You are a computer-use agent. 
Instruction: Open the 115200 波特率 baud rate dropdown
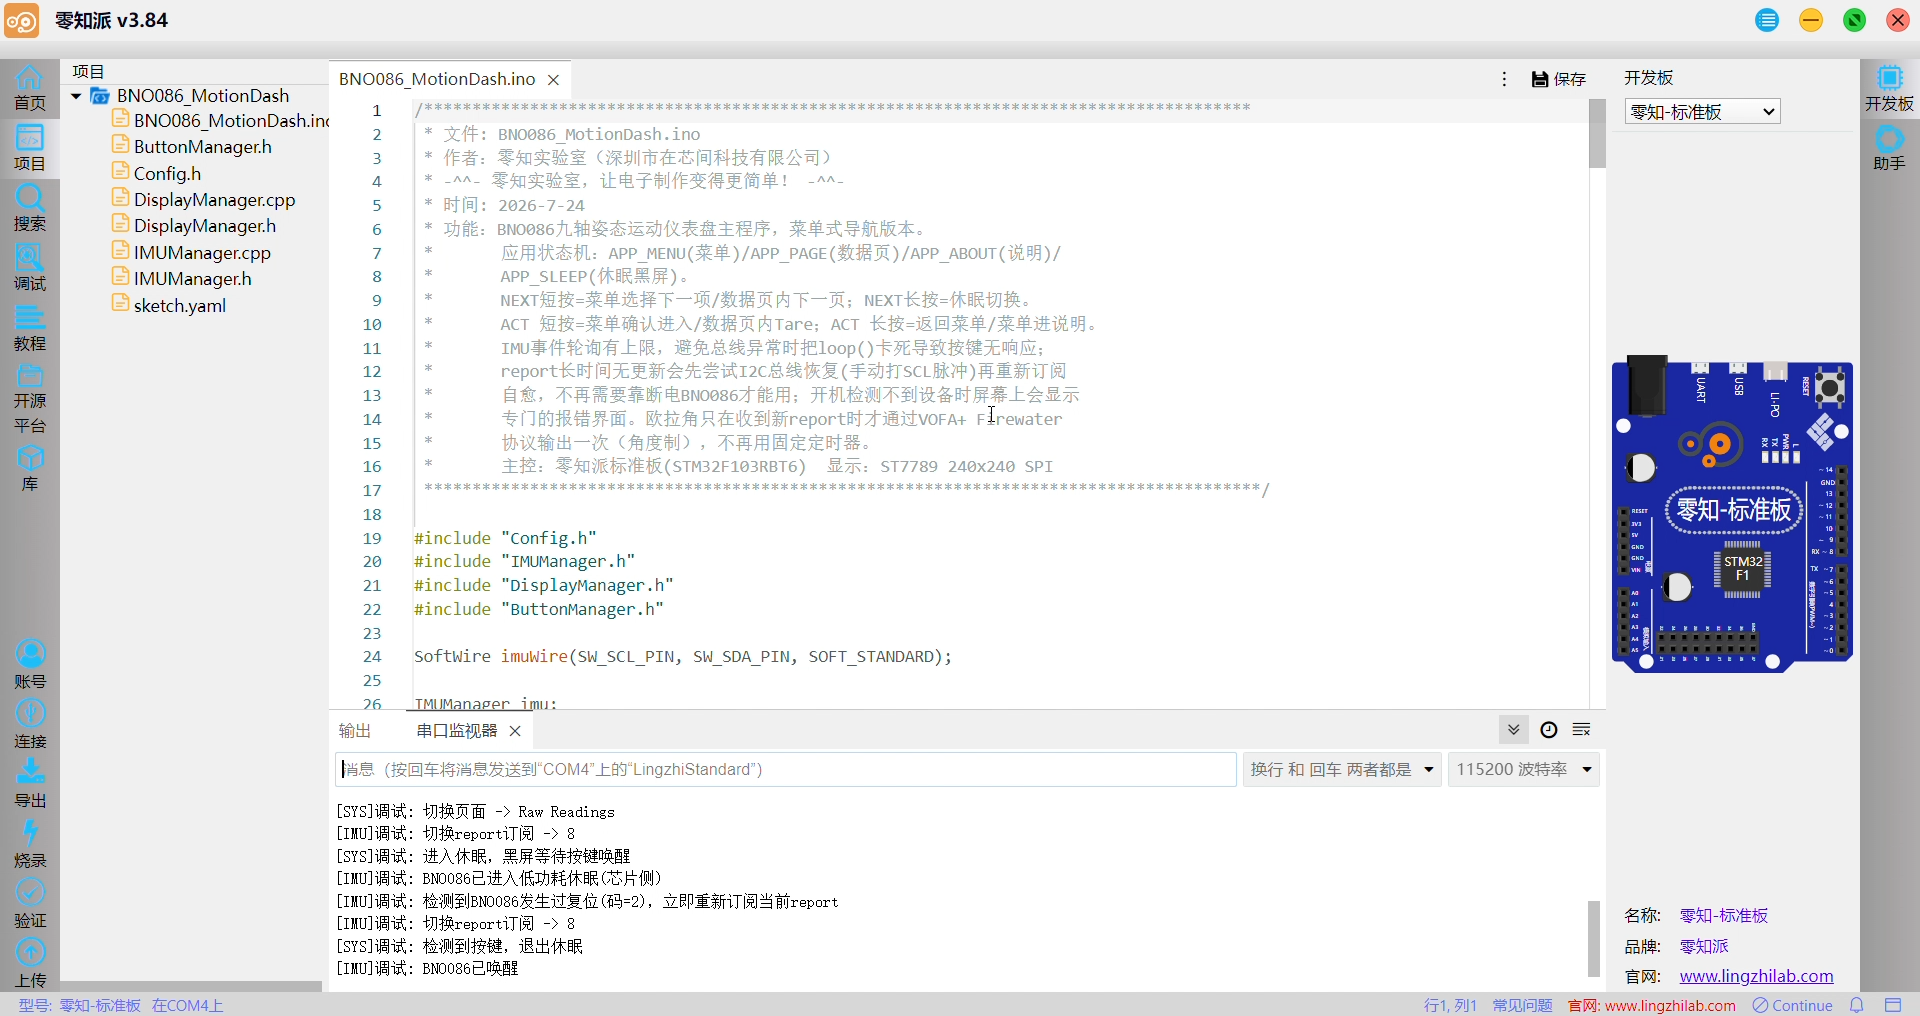click(1524, 769)
